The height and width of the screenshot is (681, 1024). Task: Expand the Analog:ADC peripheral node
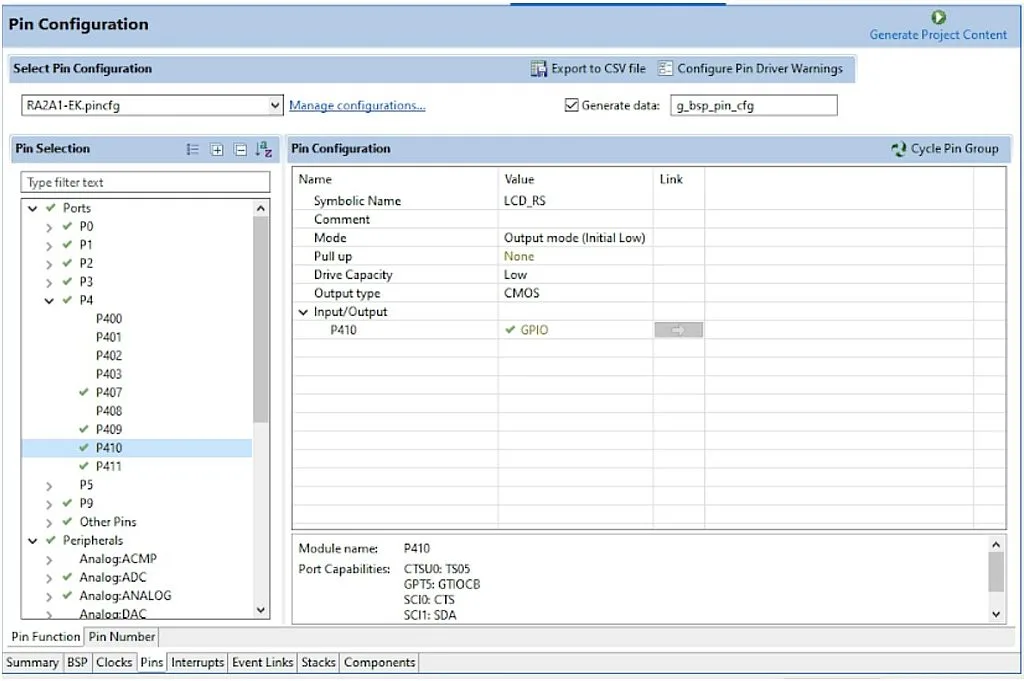click(x=49, y=577)
